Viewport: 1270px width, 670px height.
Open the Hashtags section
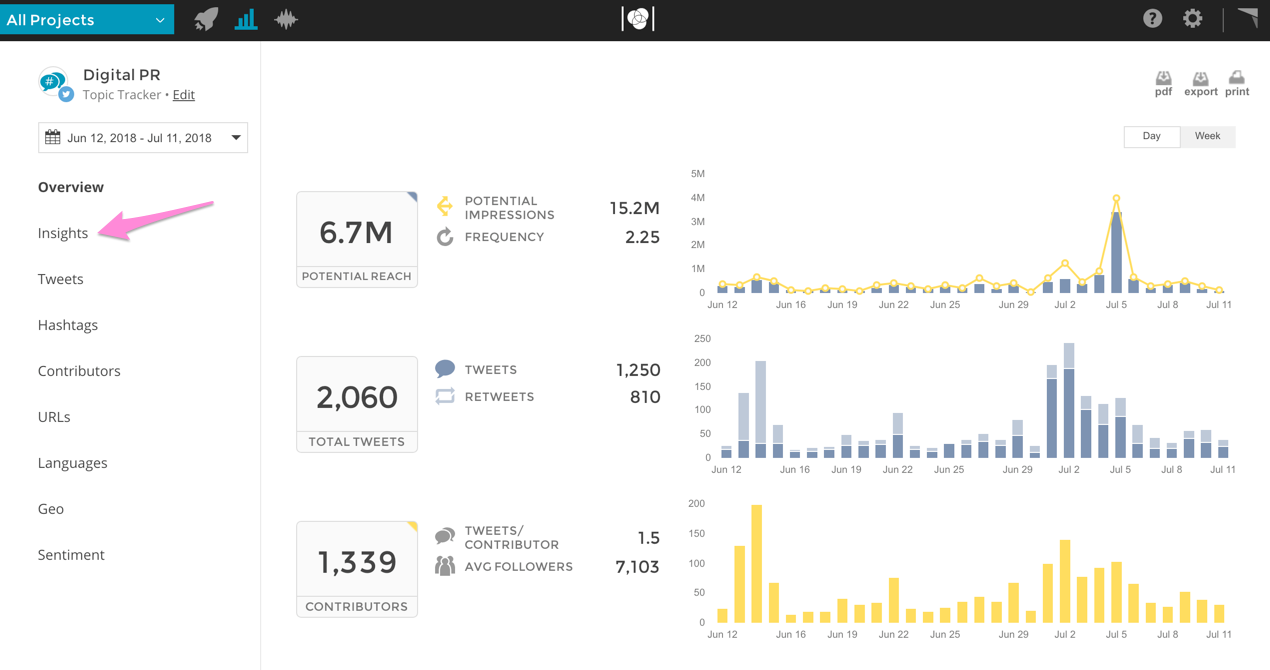[68, 325]
